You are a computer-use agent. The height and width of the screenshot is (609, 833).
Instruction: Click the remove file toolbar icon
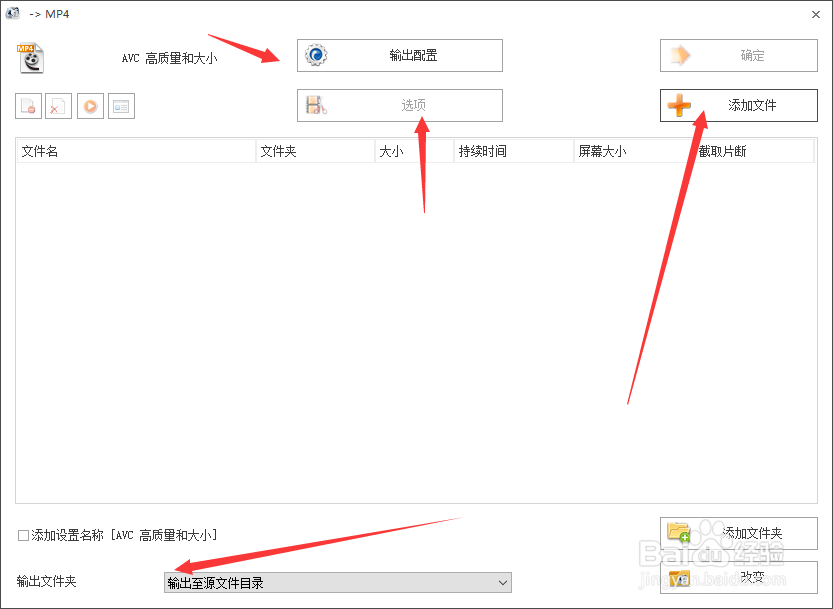(28, 106)
